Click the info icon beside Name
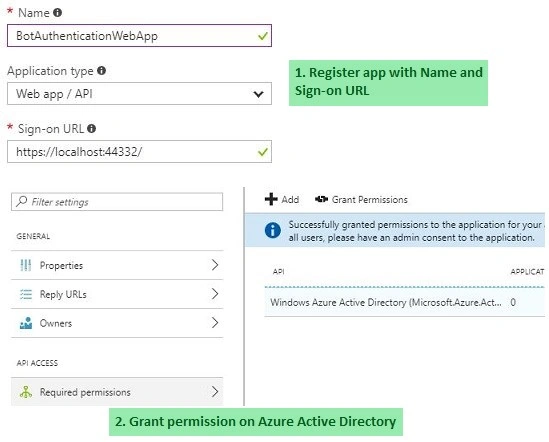The height and width of the screenshot is (442, 549). 58,13
